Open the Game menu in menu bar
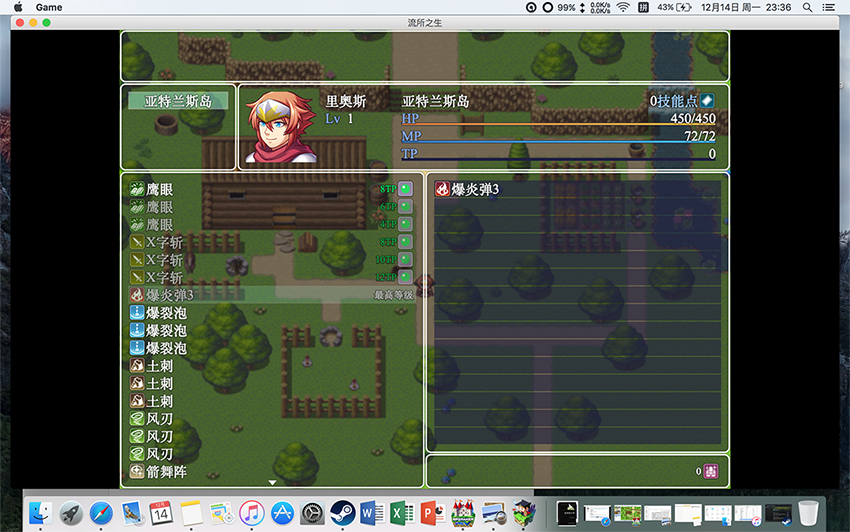 point(49,7)
